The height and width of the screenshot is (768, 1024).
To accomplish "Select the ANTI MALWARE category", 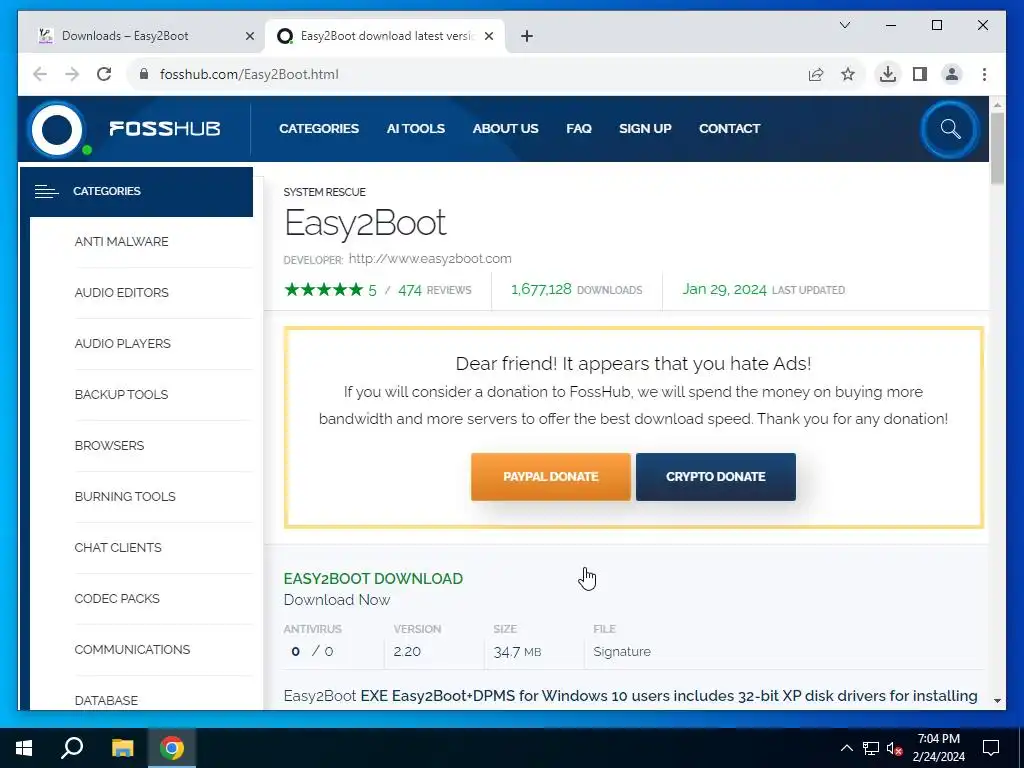I will pyautogui.click(x=121, y=242).
